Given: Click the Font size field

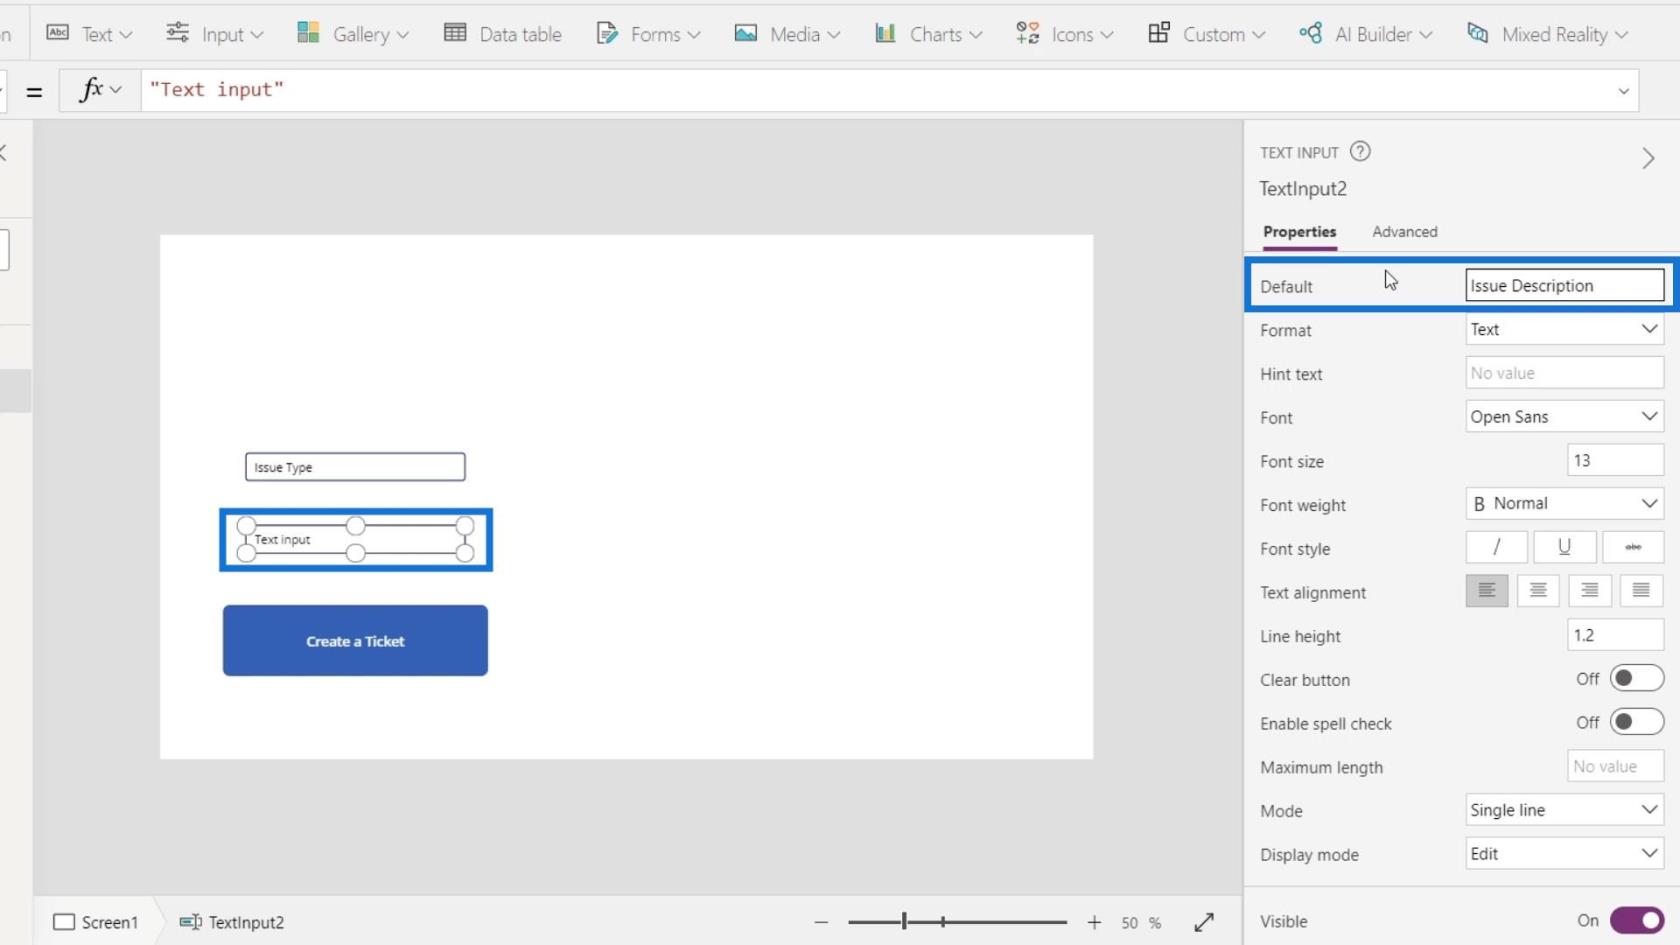Looking at the screenshot, I should click(x=1615, y=461).
